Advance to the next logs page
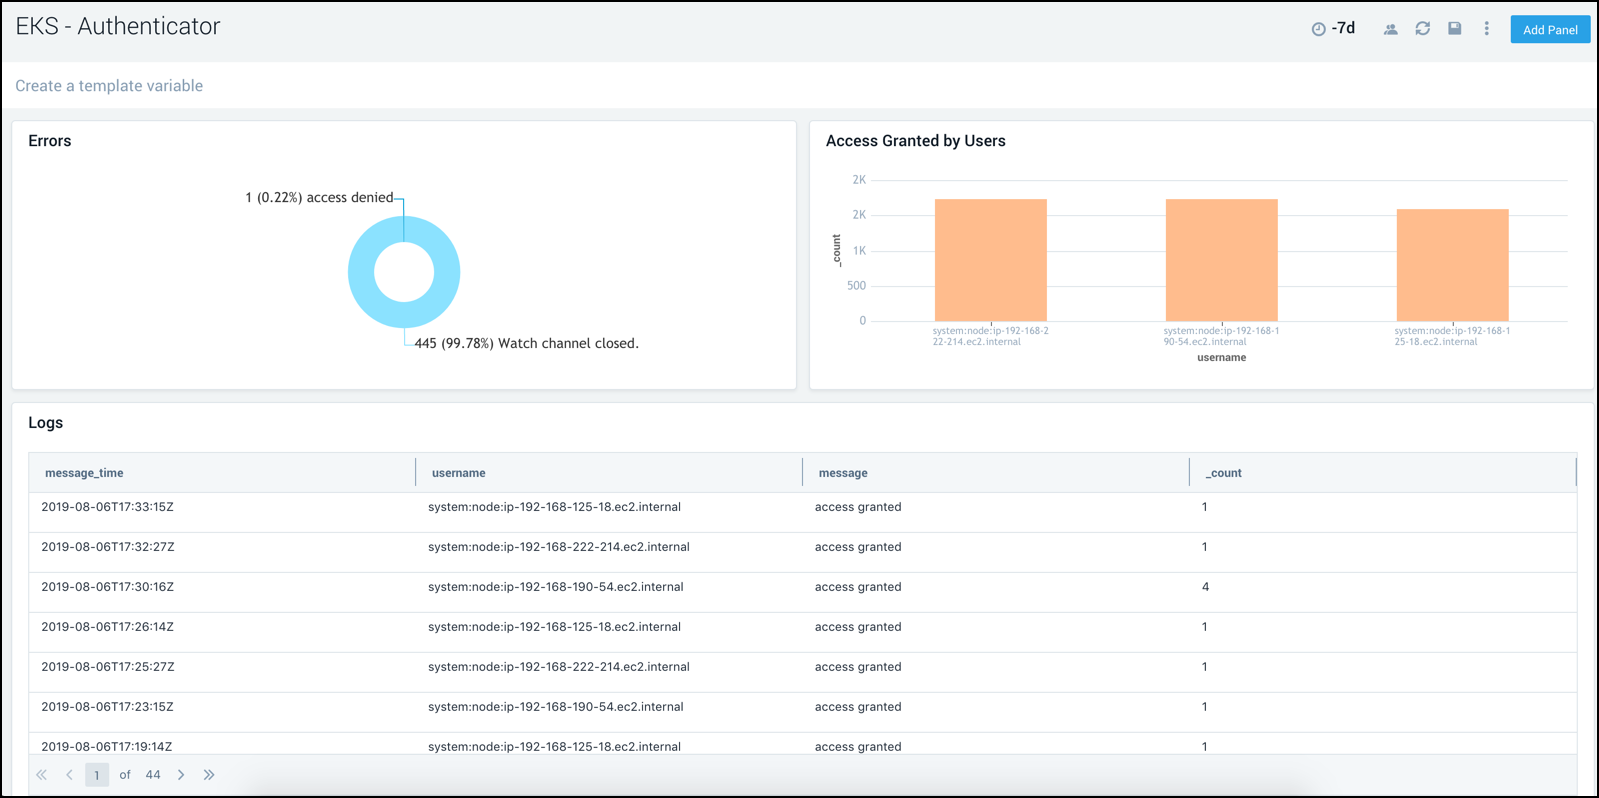Viewport: 1599px width, 798px height. coord(181,775)
